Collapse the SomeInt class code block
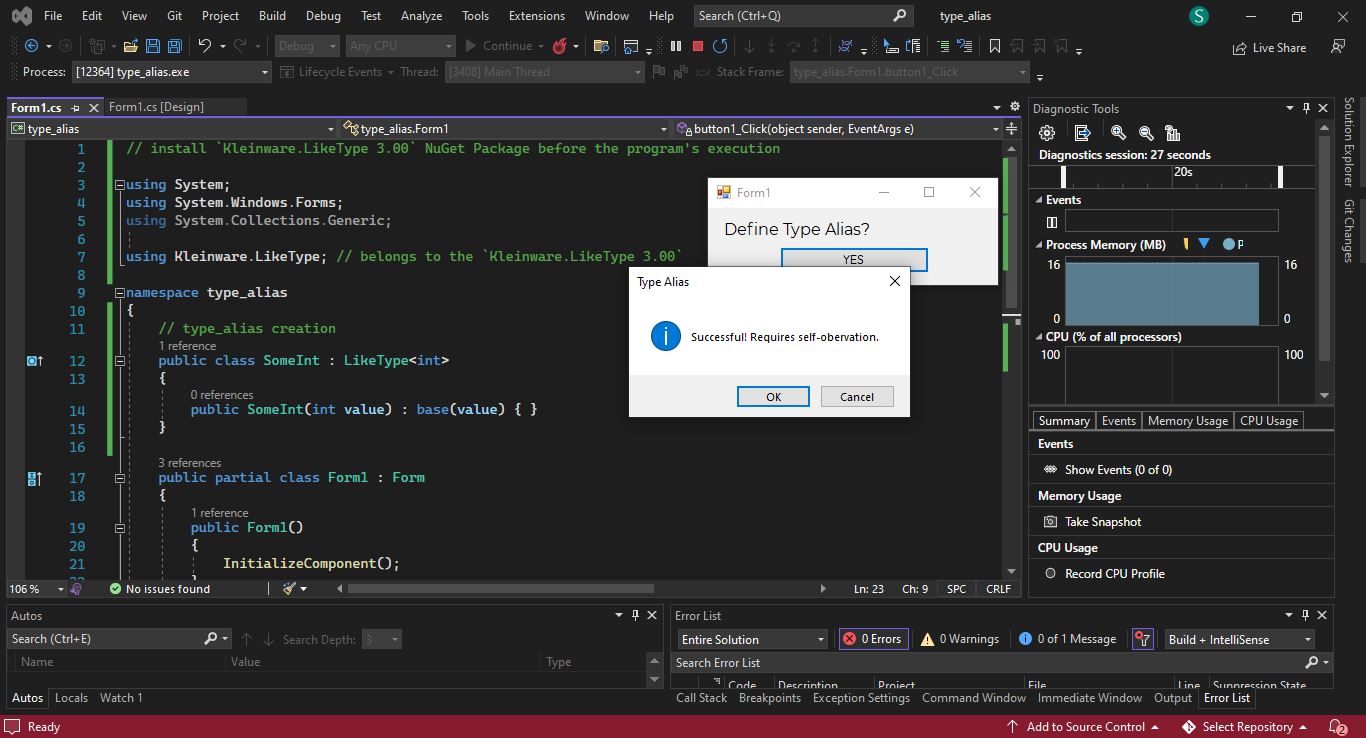1366x738 pixels. coord(120,361)
